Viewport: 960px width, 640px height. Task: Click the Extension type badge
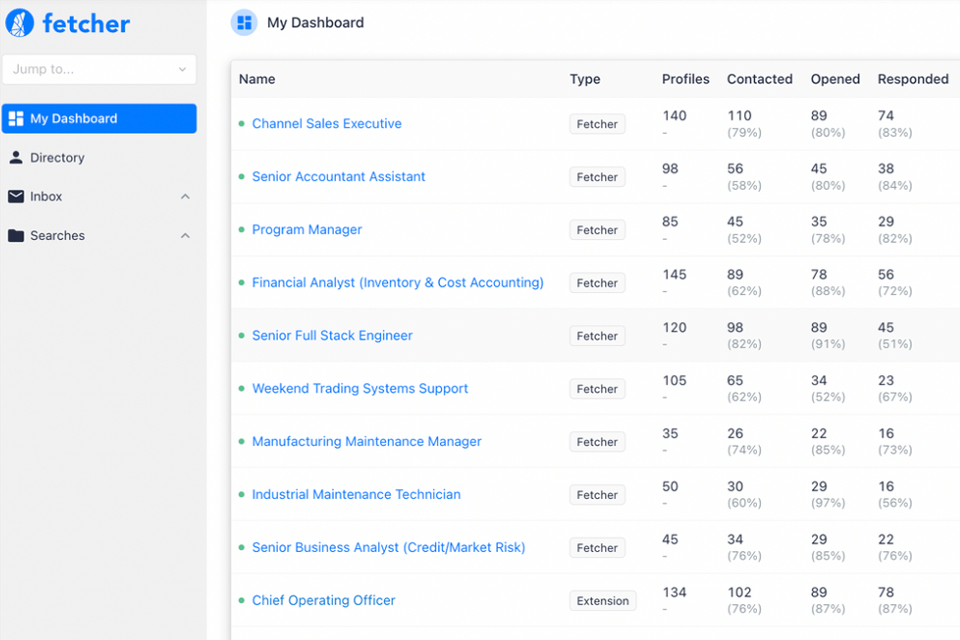(x=603, y=601)
